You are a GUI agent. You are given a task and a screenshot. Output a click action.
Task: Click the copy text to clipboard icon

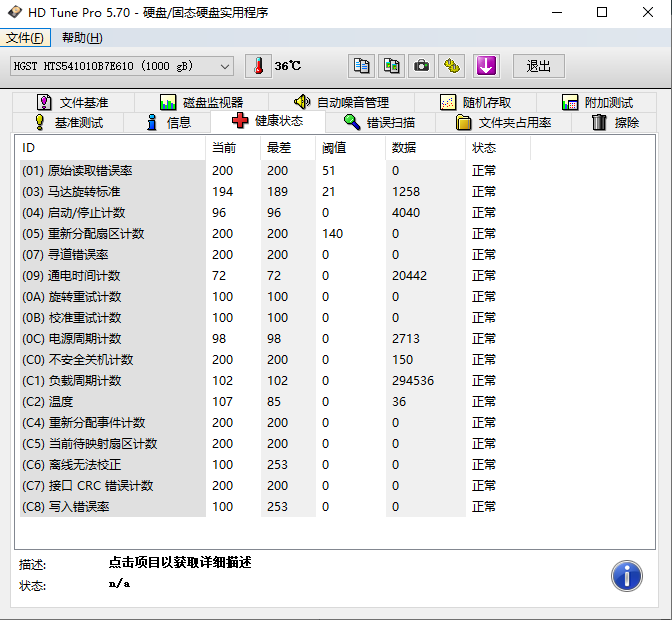pyautogui.click(x=361, y=66)
